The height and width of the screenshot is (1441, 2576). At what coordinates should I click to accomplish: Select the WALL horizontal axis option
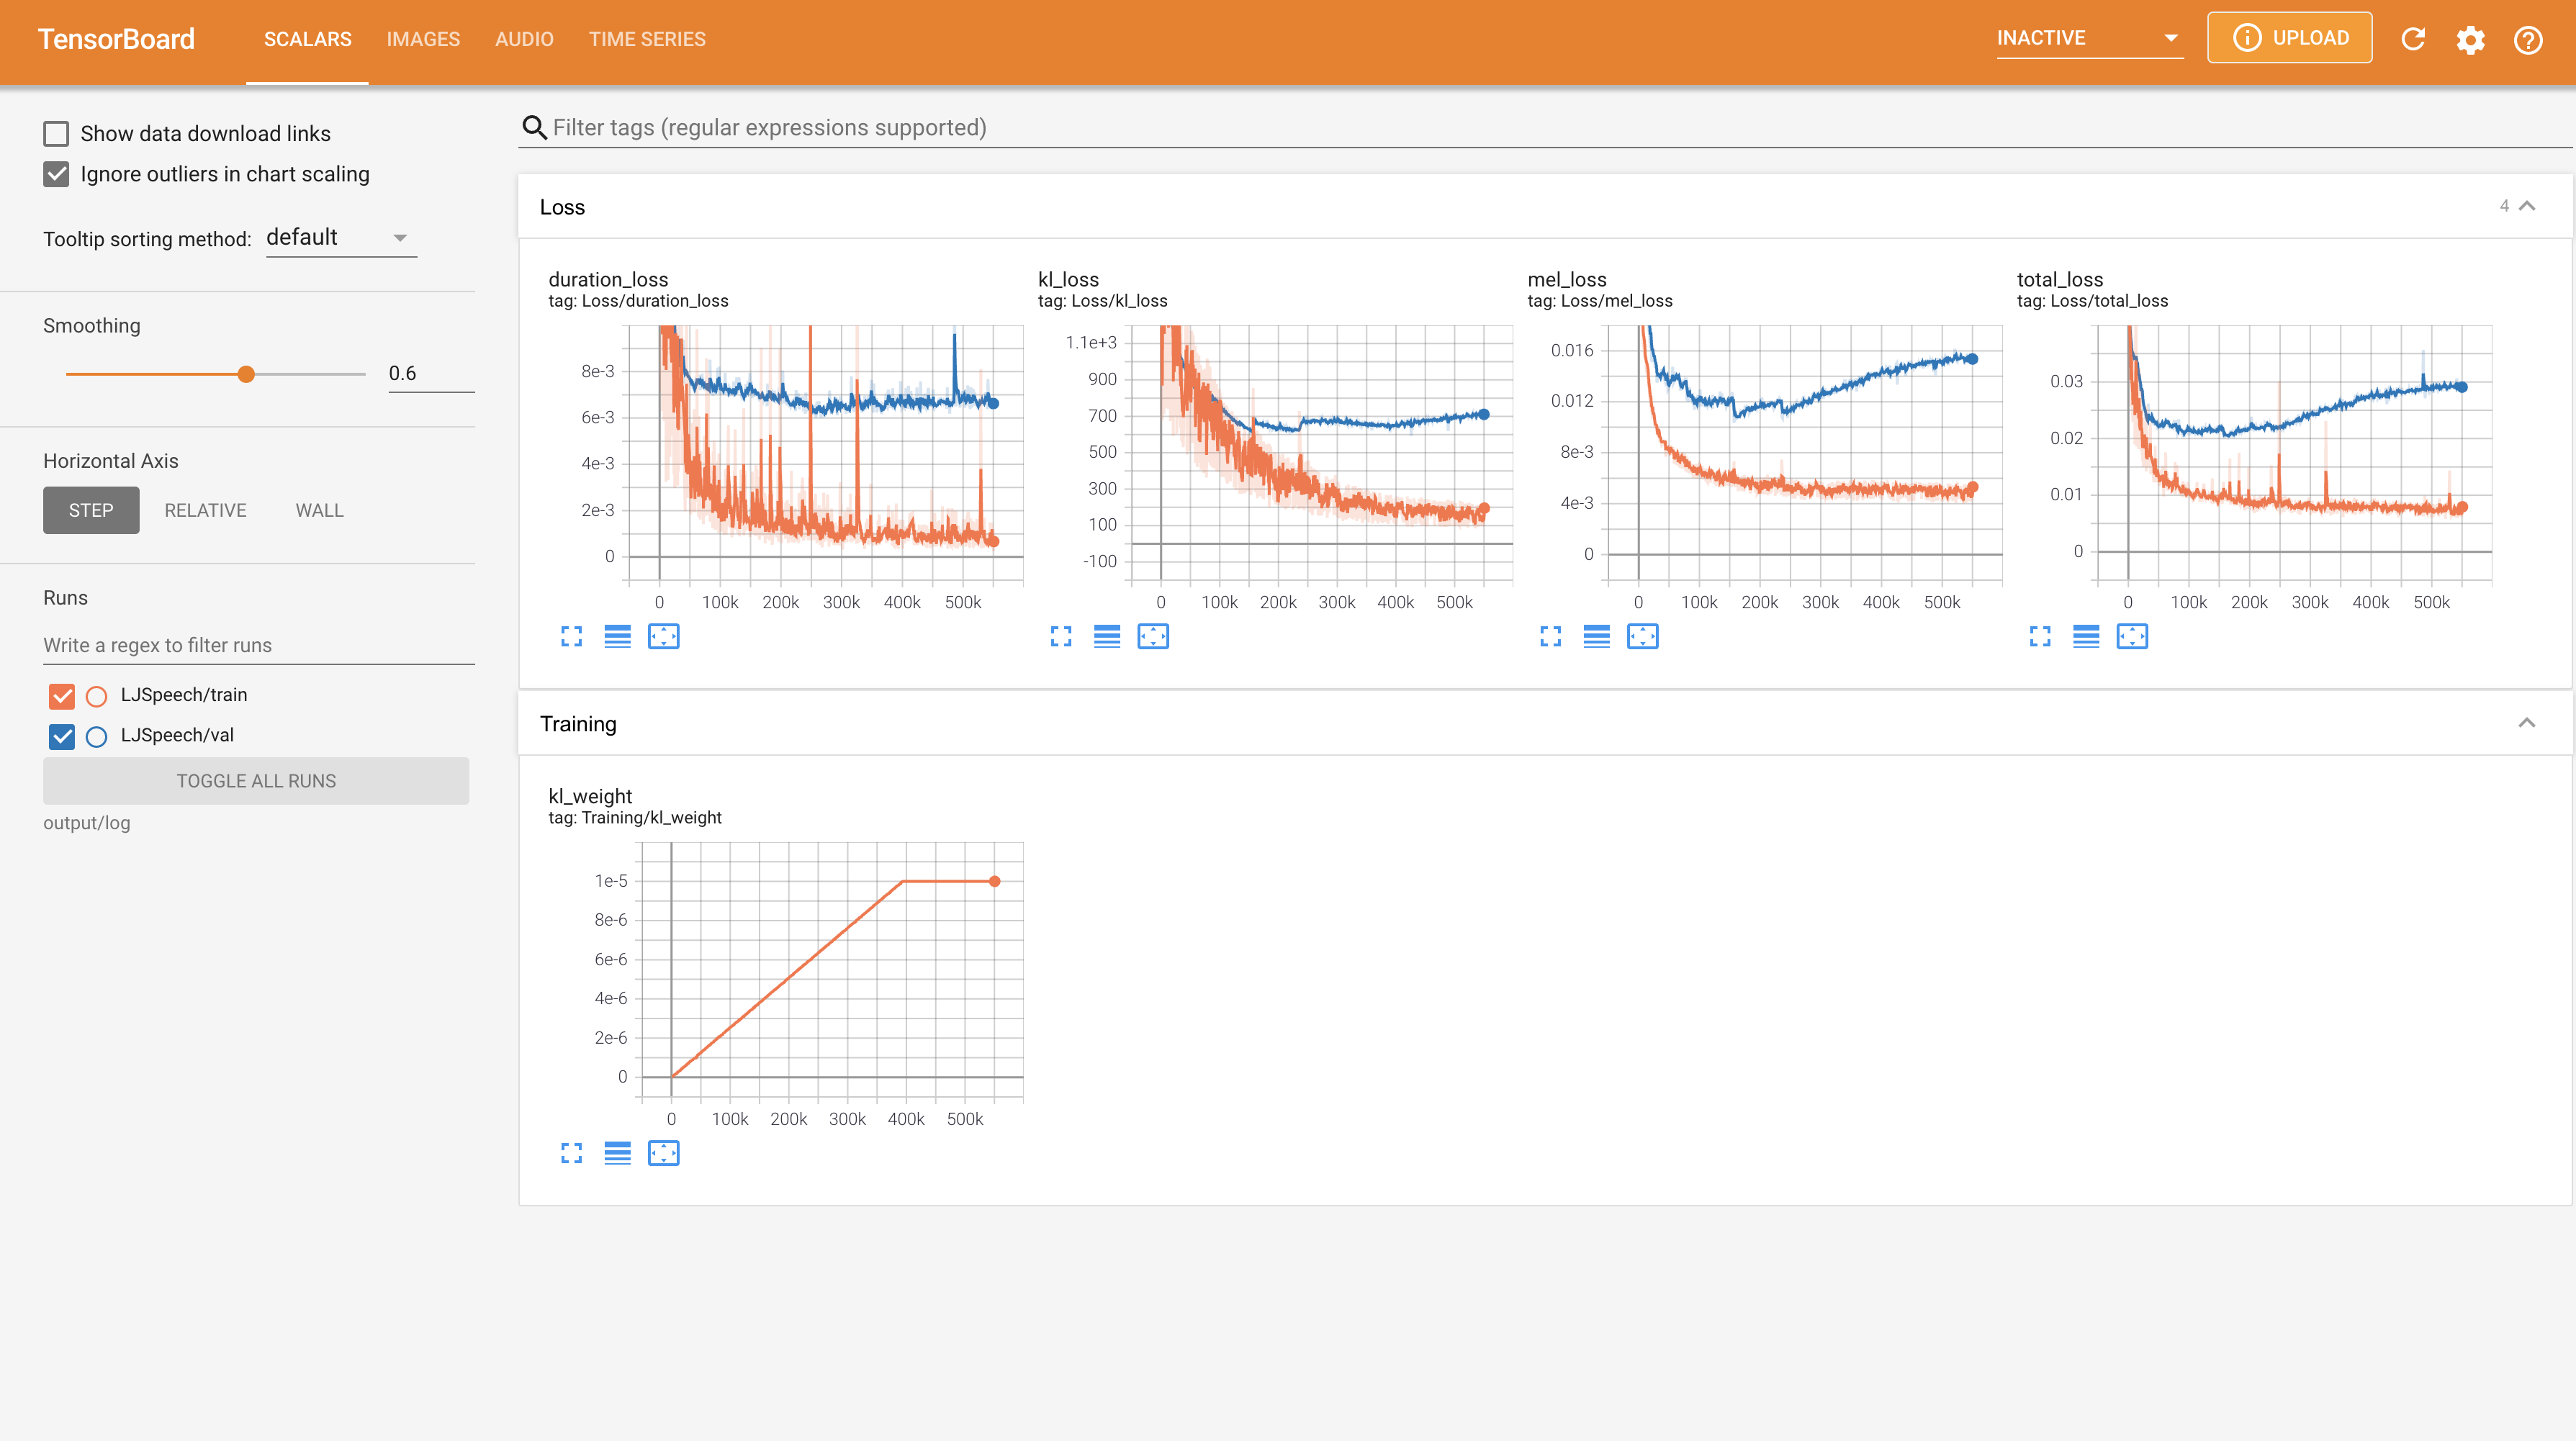pyautogui.click(x=319, y=510)
